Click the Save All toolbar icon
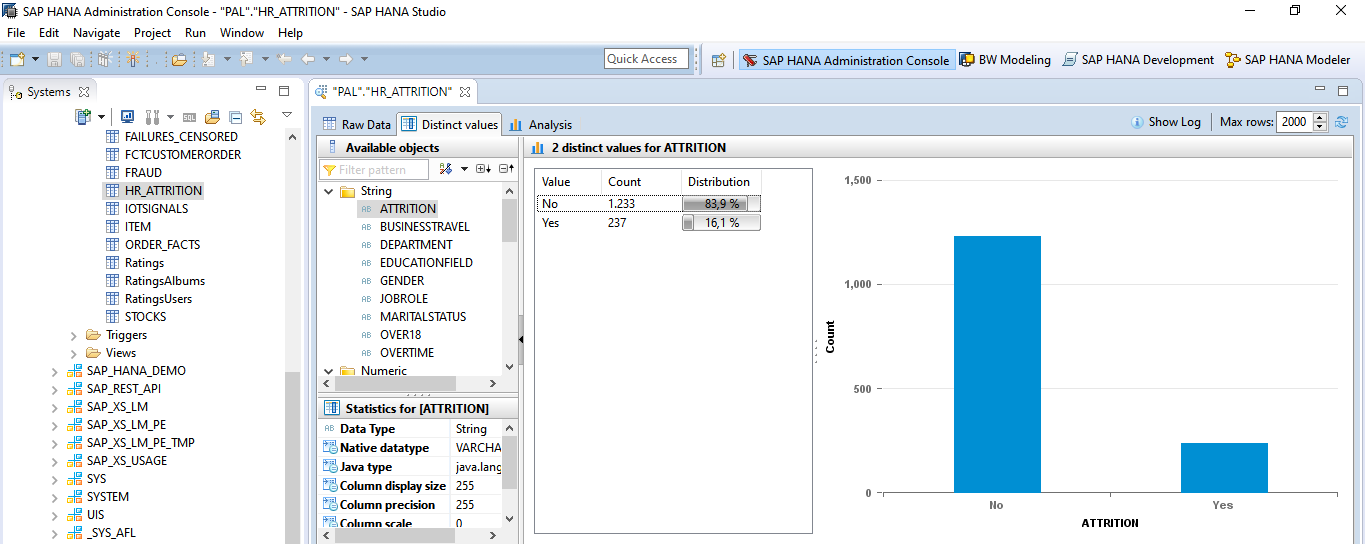 (x=77, y=60)
